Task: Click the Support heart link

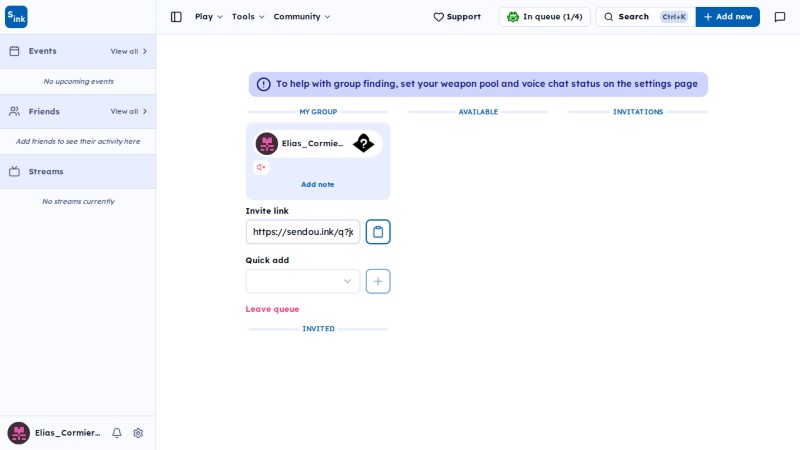Action: point(457,17)
